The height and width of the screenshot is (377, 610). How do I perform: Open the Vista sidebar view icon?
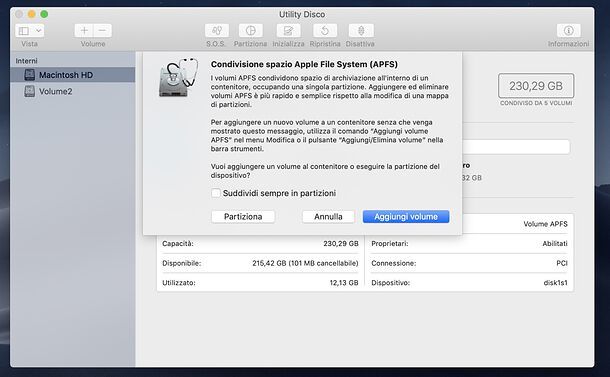click(x=24, y=30)
